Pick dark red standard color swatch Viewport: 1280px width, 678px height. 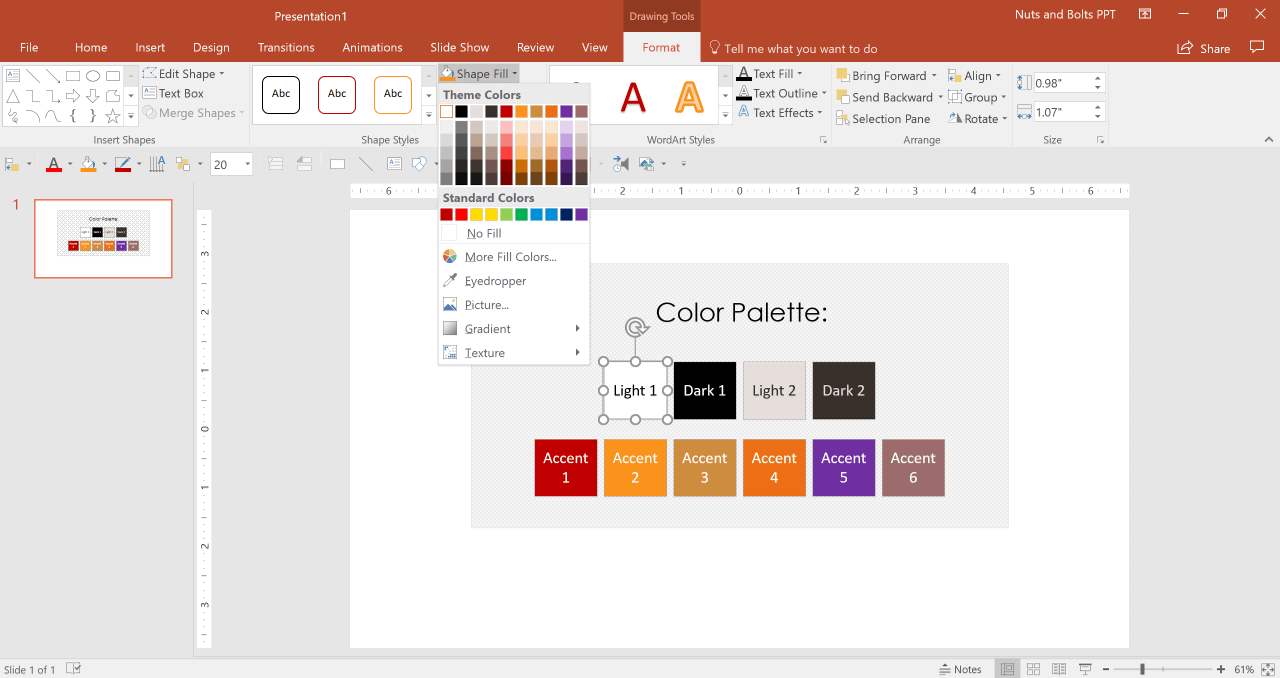[x=446, y=214]
